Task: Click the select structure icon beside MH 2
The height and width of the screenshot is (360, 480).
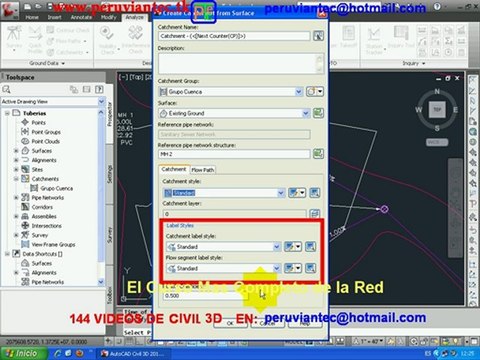Action: (x=318, y=154)
